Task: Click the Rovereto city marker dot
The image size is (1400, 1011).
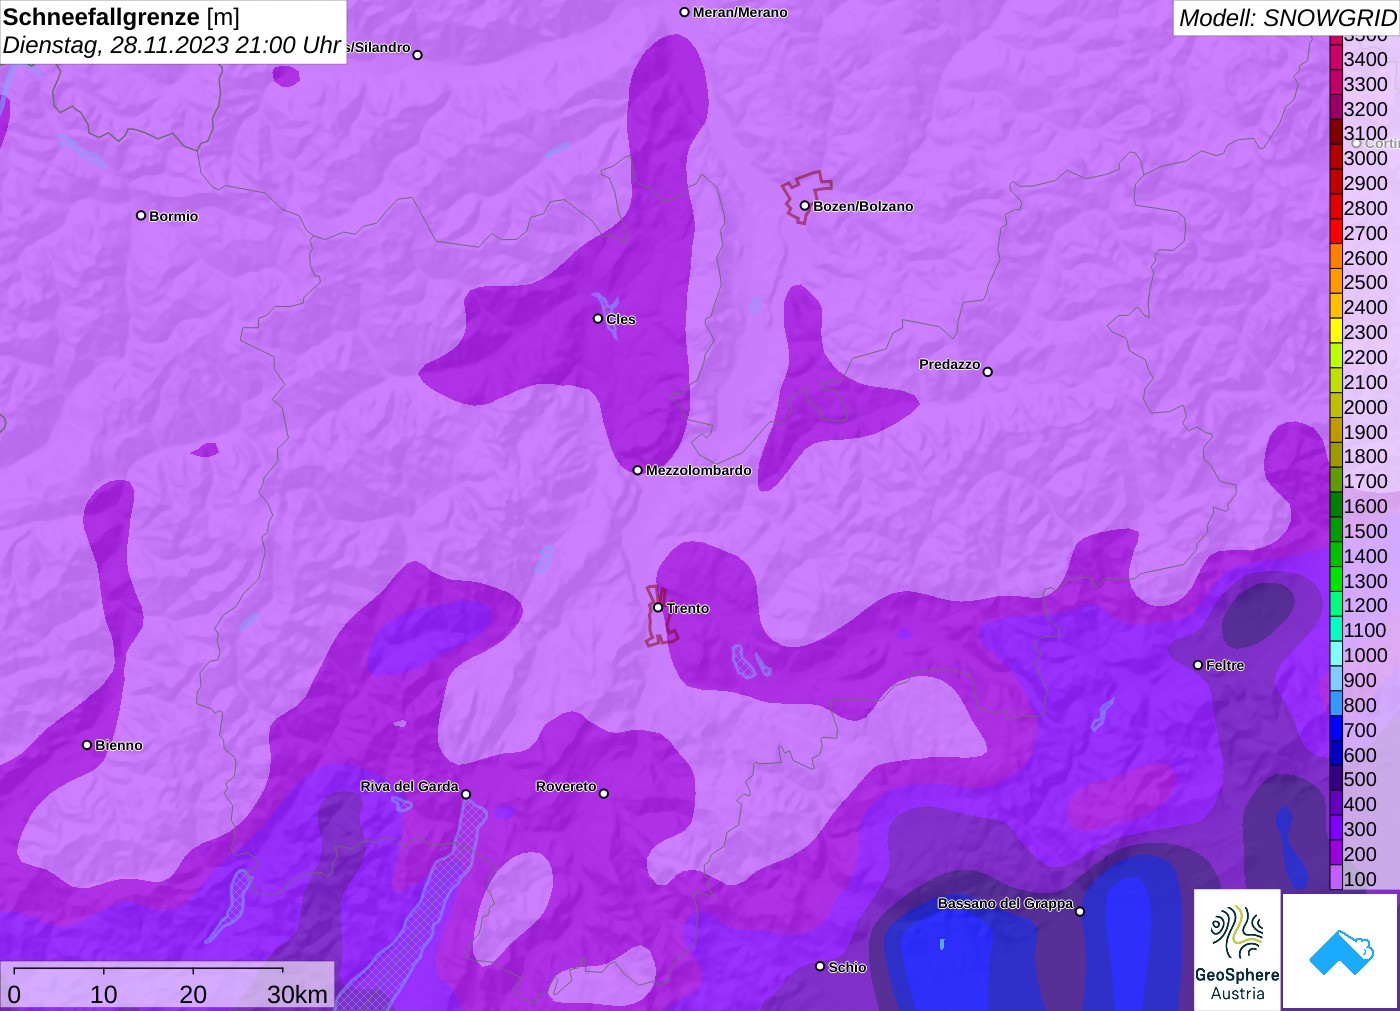Action: coord(604,794)
